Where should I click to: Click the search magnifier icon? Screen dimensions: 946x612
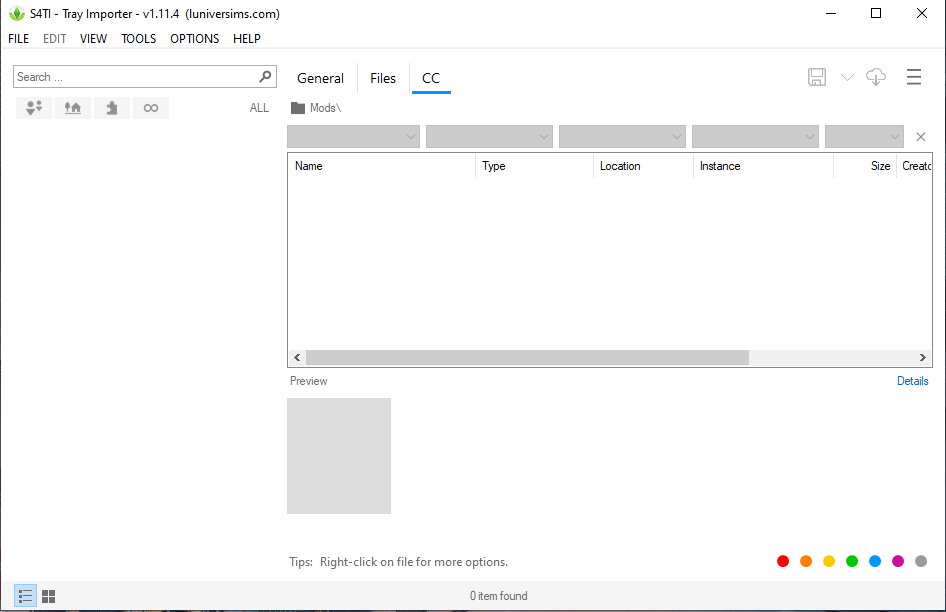(x=265, y=77)
